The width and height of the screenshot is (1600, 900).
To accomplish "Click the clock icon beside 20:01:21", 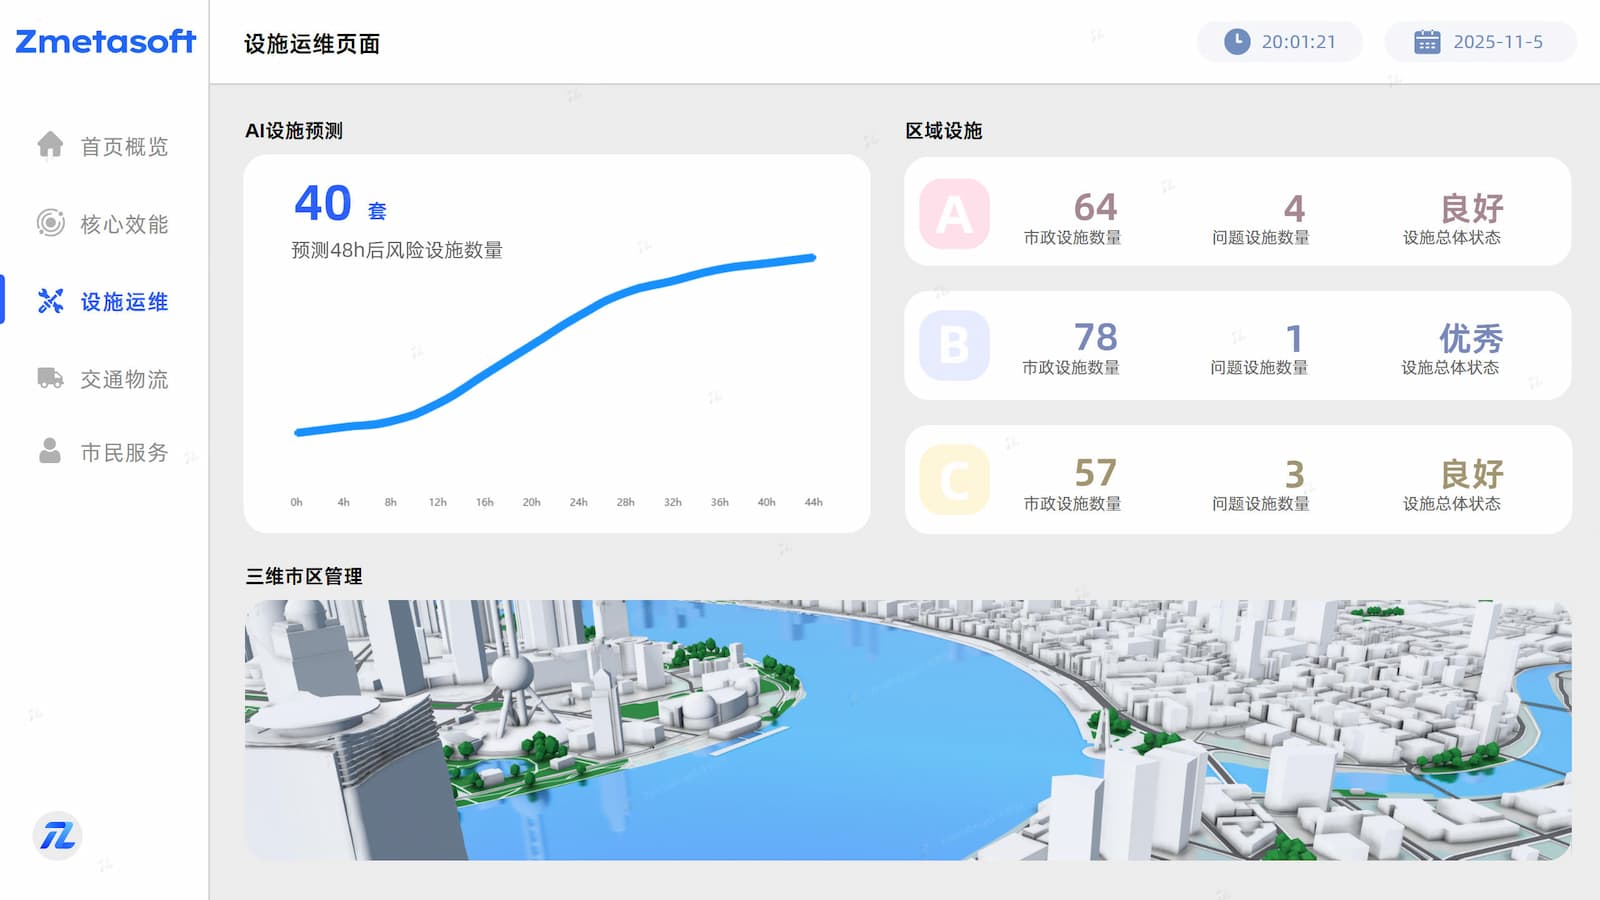I will tap(1235, 41).
